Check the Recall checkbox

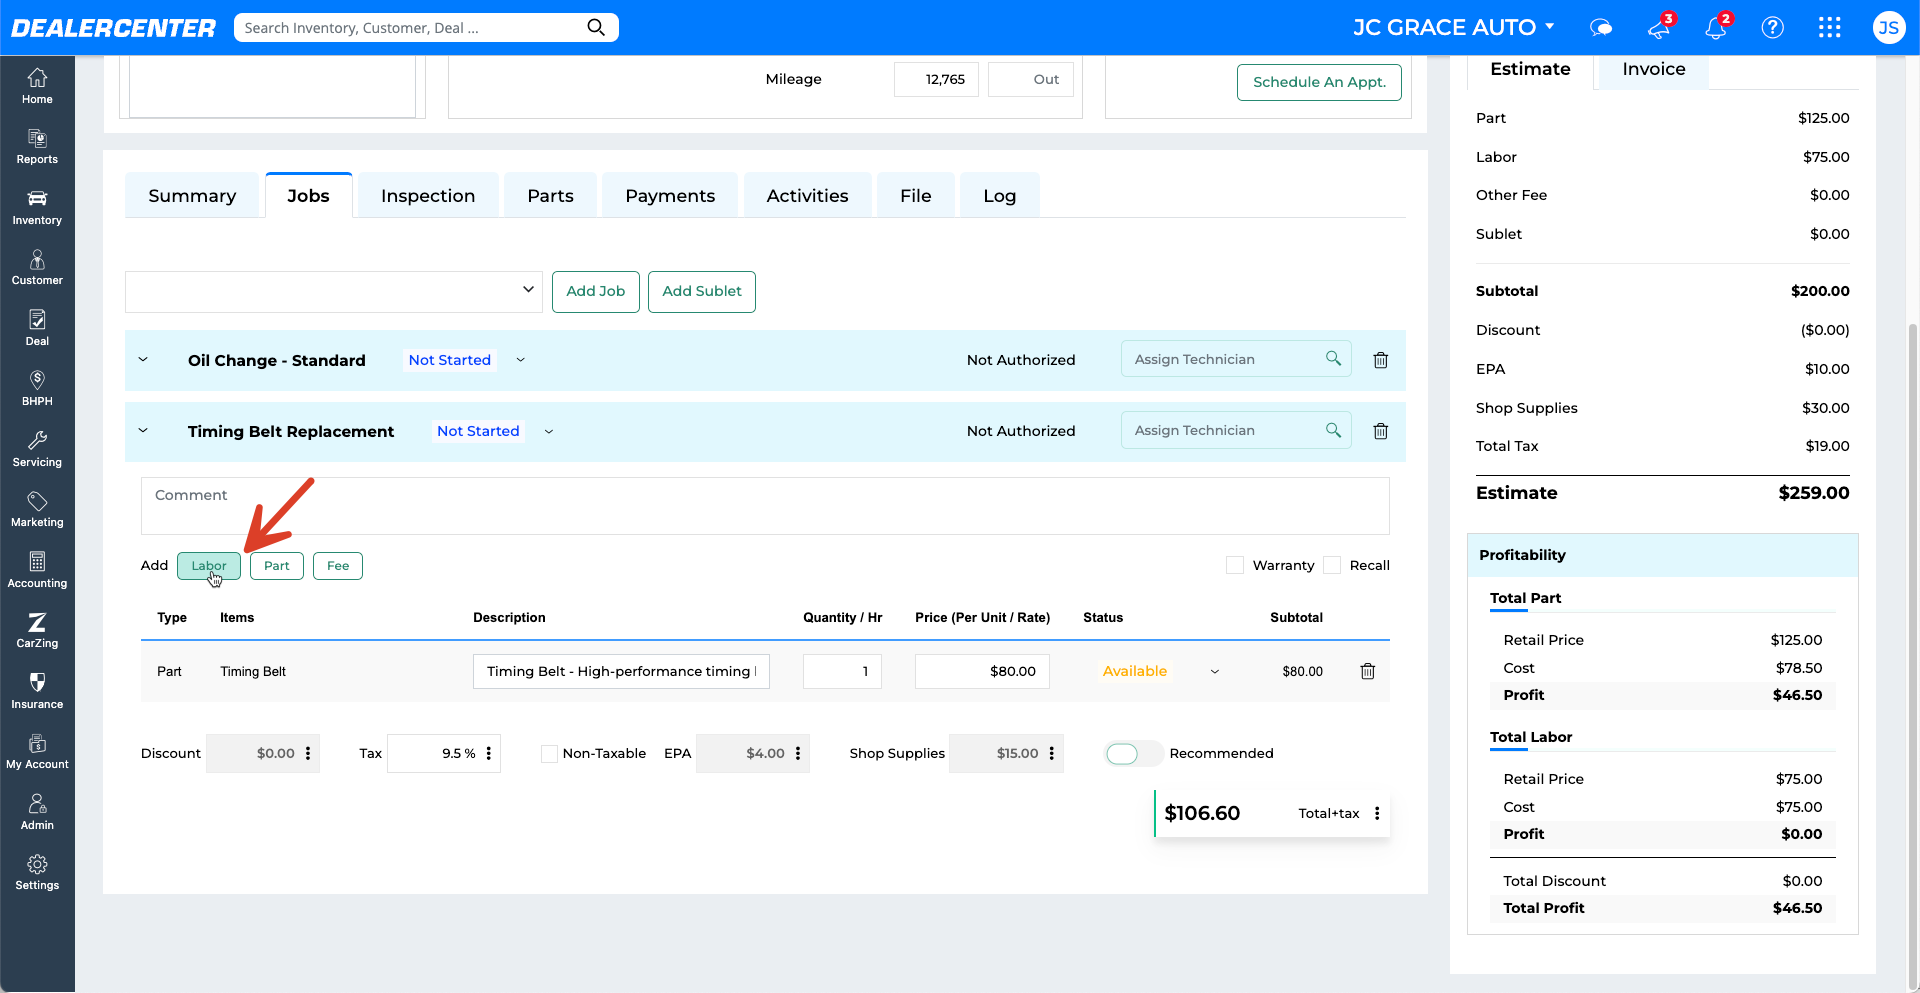(1332, 565)
